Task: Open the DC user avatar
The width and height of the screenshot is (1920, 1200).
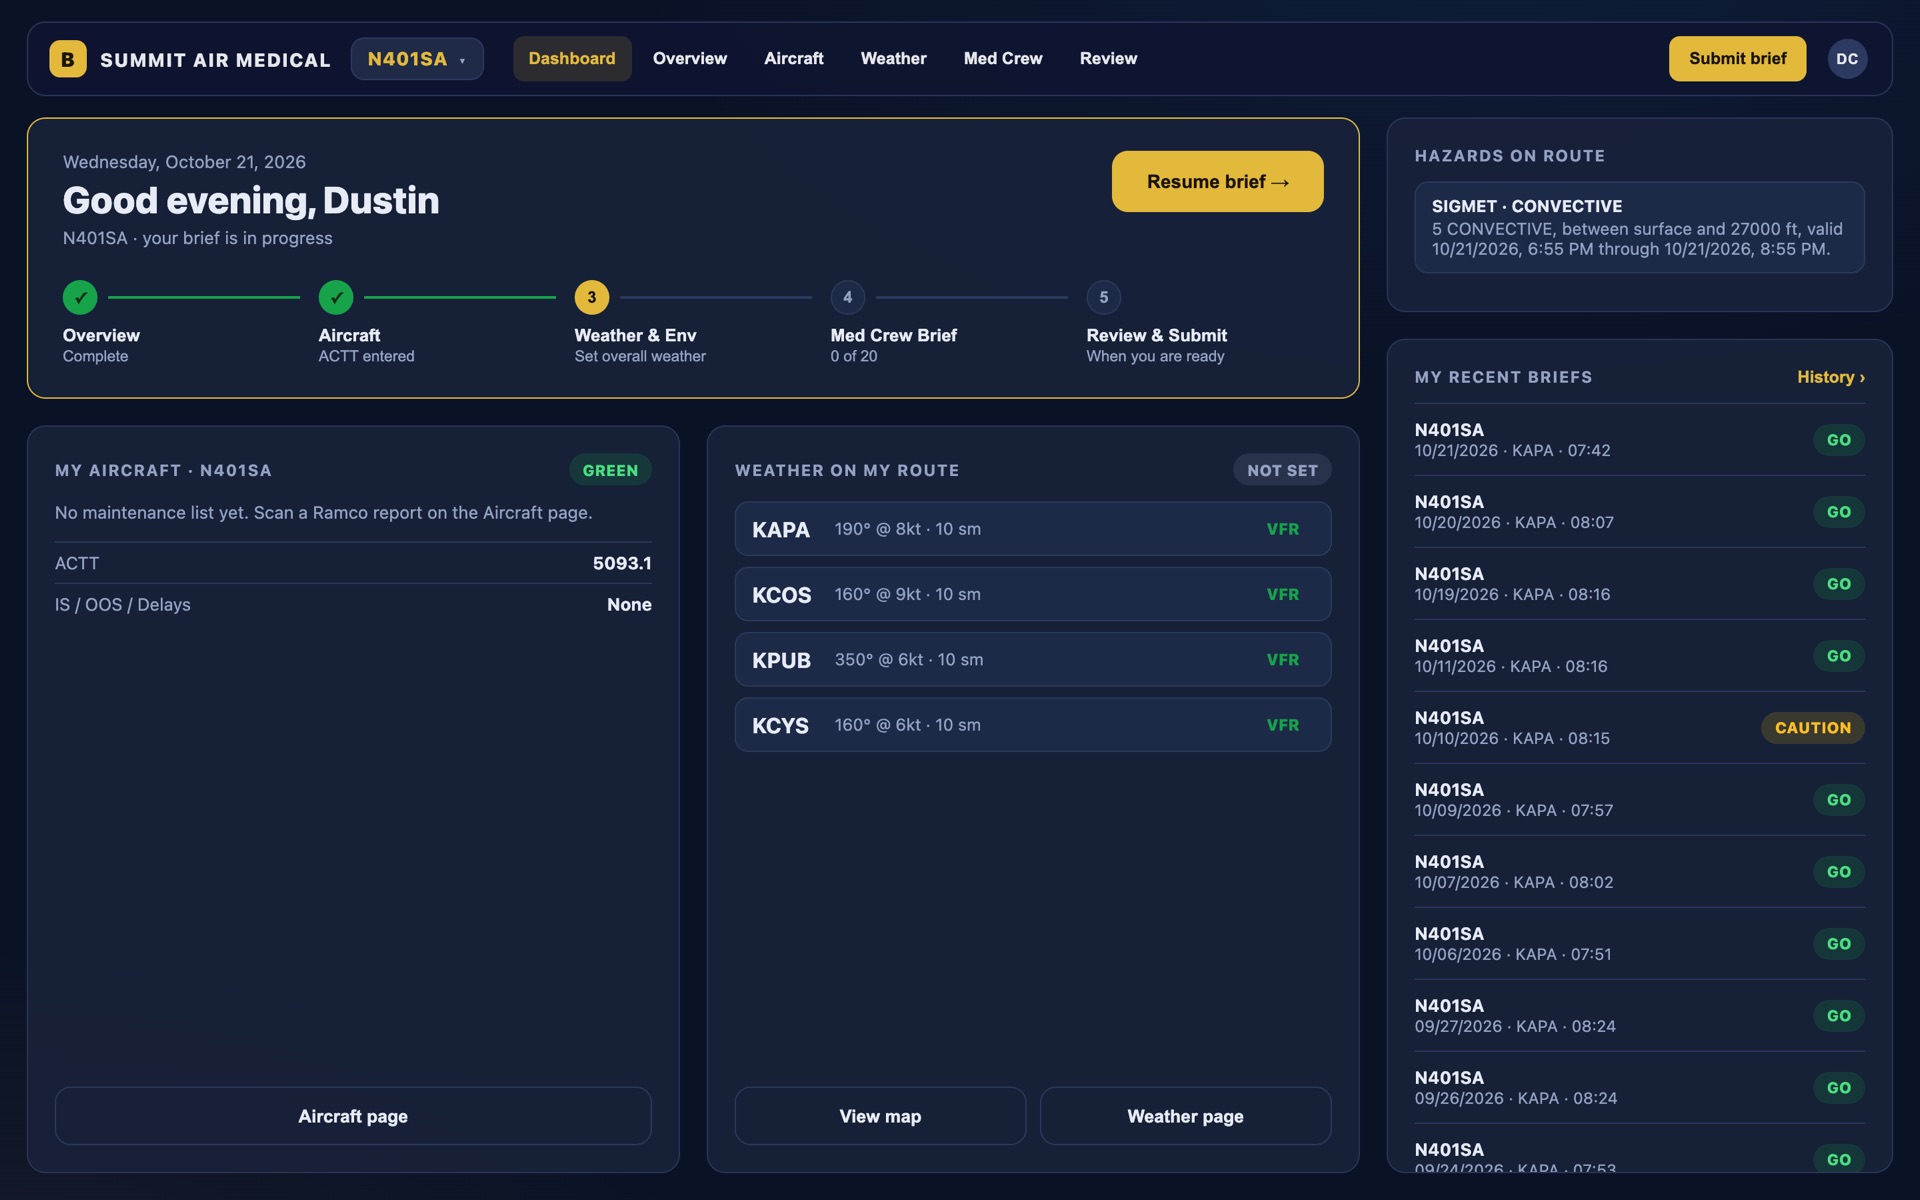Action: pyautogui.click(x=1846, y=59)
